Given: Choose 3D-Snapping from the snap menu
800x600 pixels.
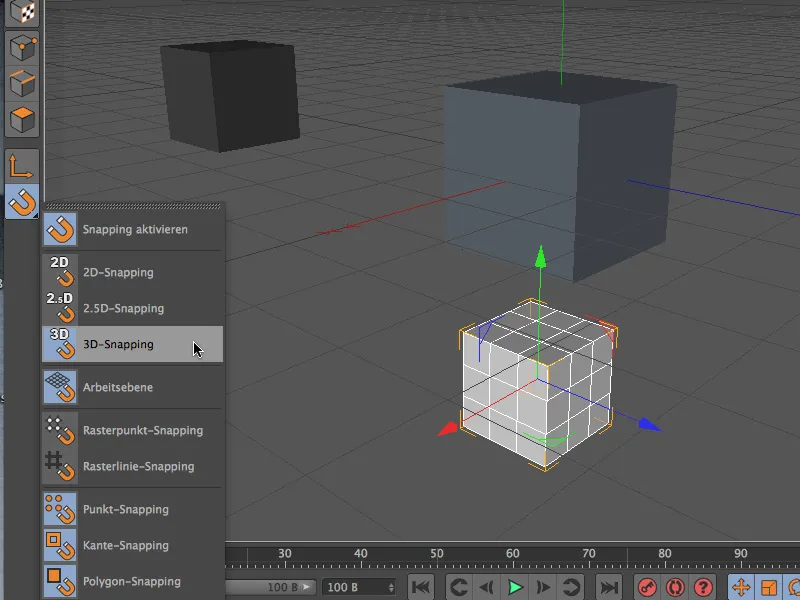Looking at the screenshot, I should pos(118,344).
